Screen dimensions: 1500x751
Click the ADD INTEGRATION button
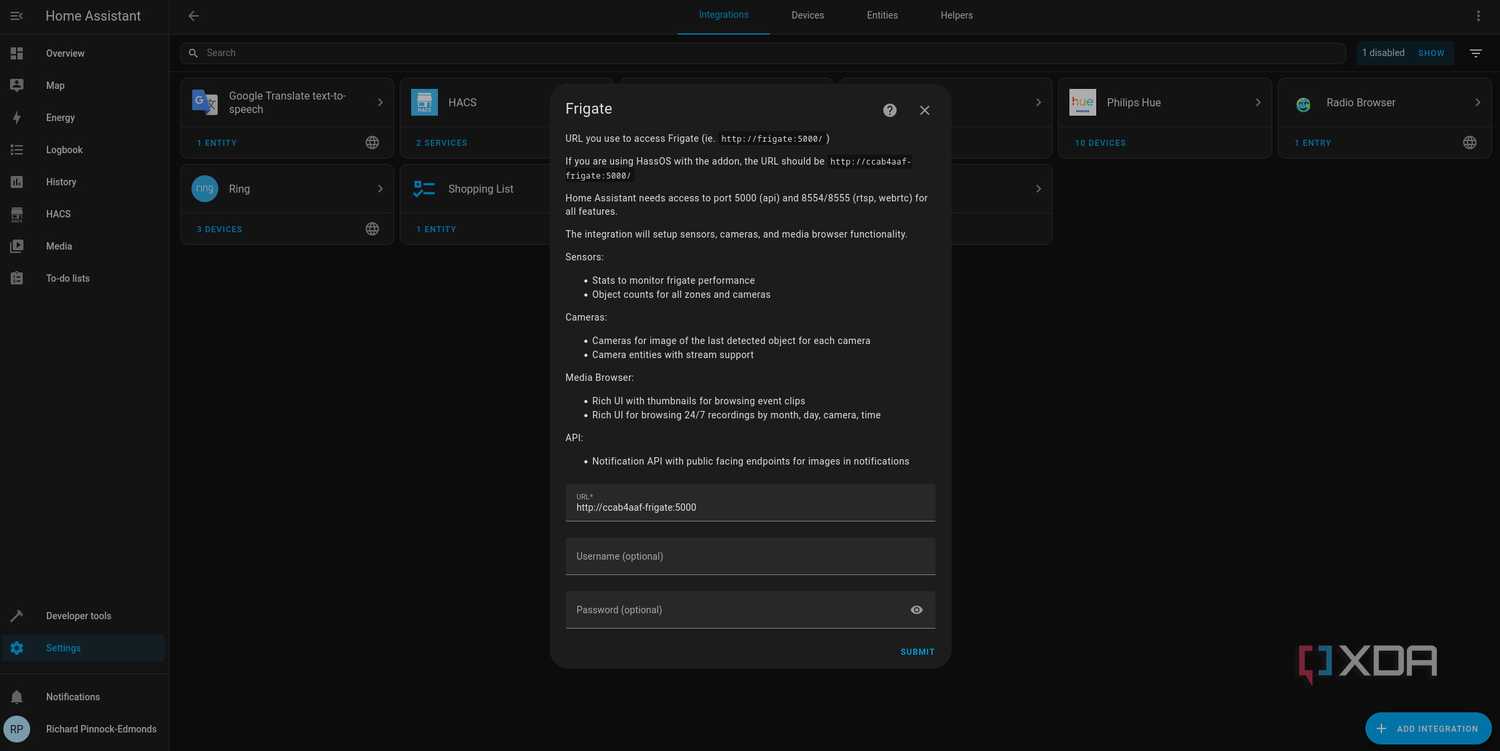coord(1428,728)
